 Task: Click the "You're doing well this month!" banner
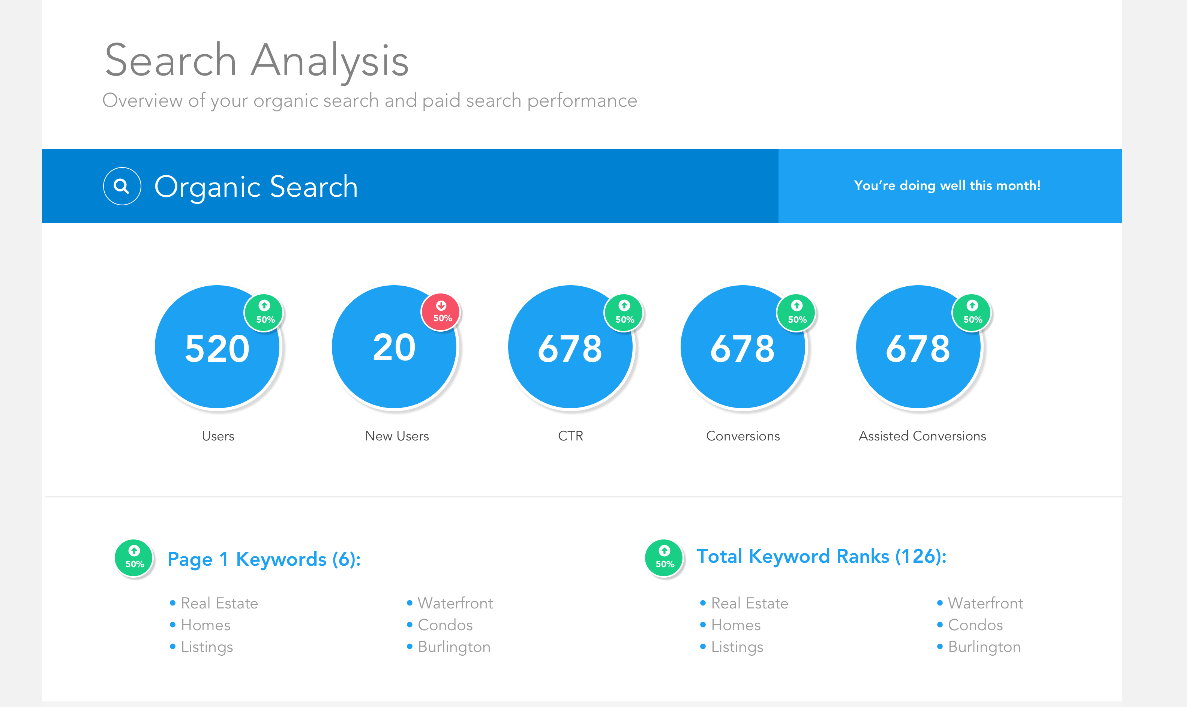(947, 186)
